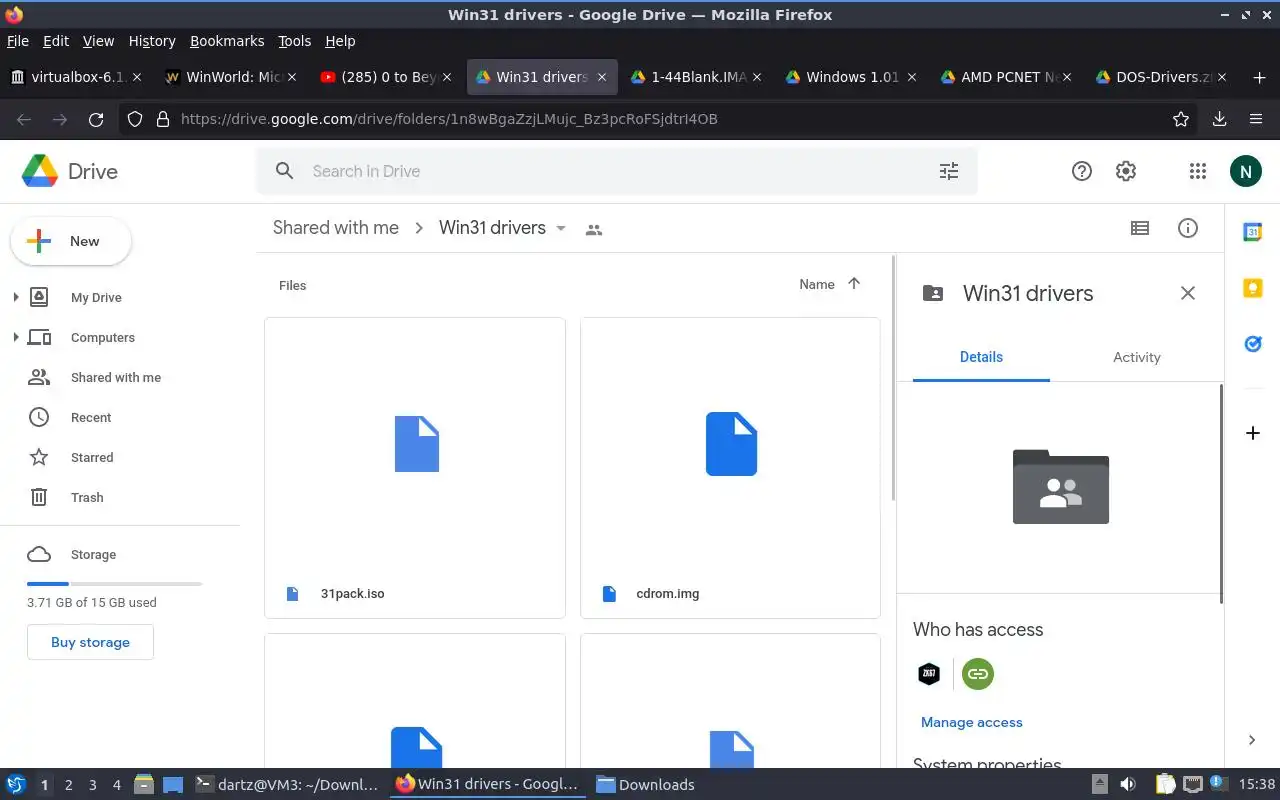Bookmark this page star icon
The width and height of the screenshot is (1280, 800).
[x=1181, y=119]
